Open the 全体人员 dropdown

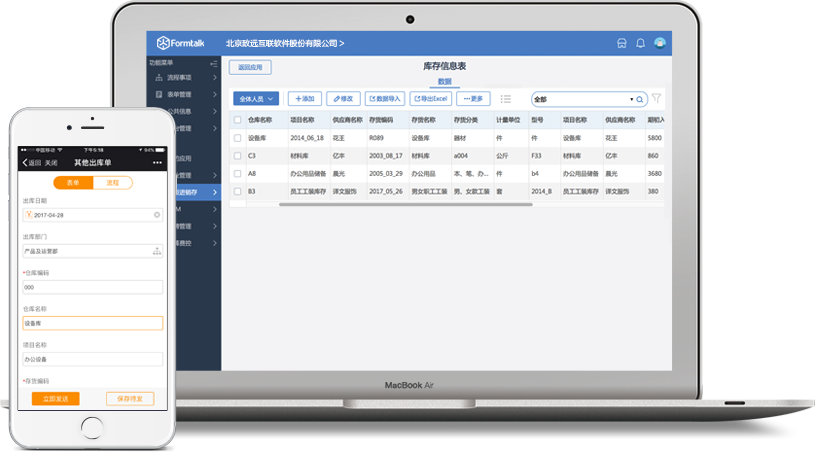click(x=256, y=99)
